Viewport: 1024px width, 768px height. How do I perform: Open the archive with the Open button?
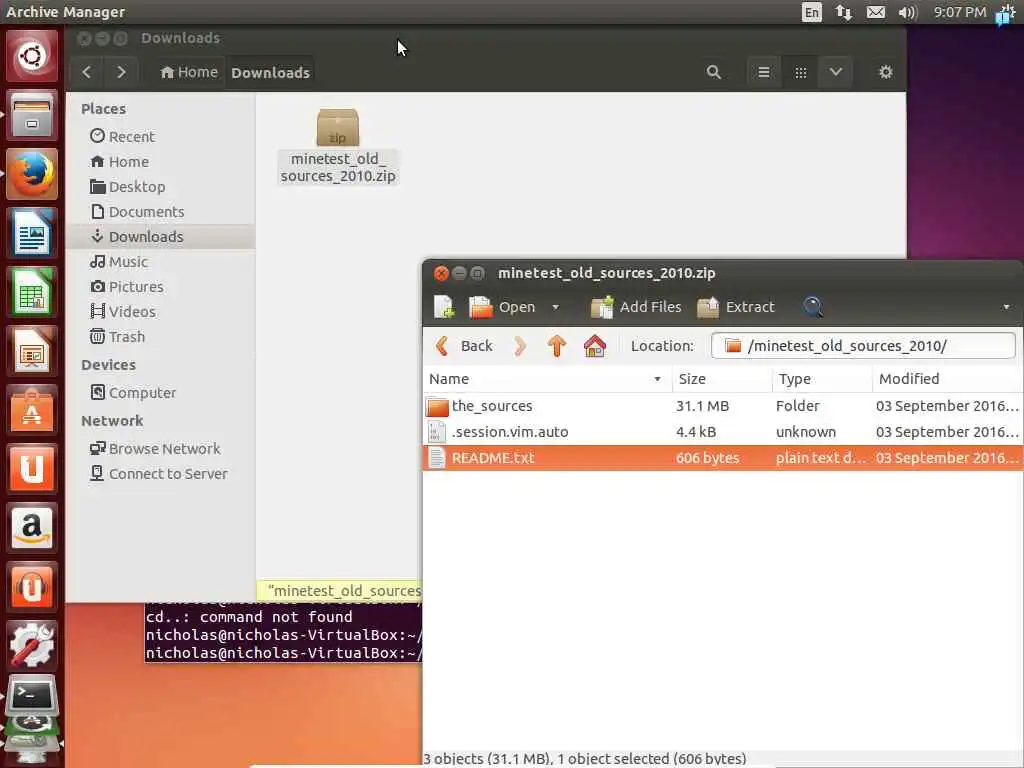click(502, 307)
